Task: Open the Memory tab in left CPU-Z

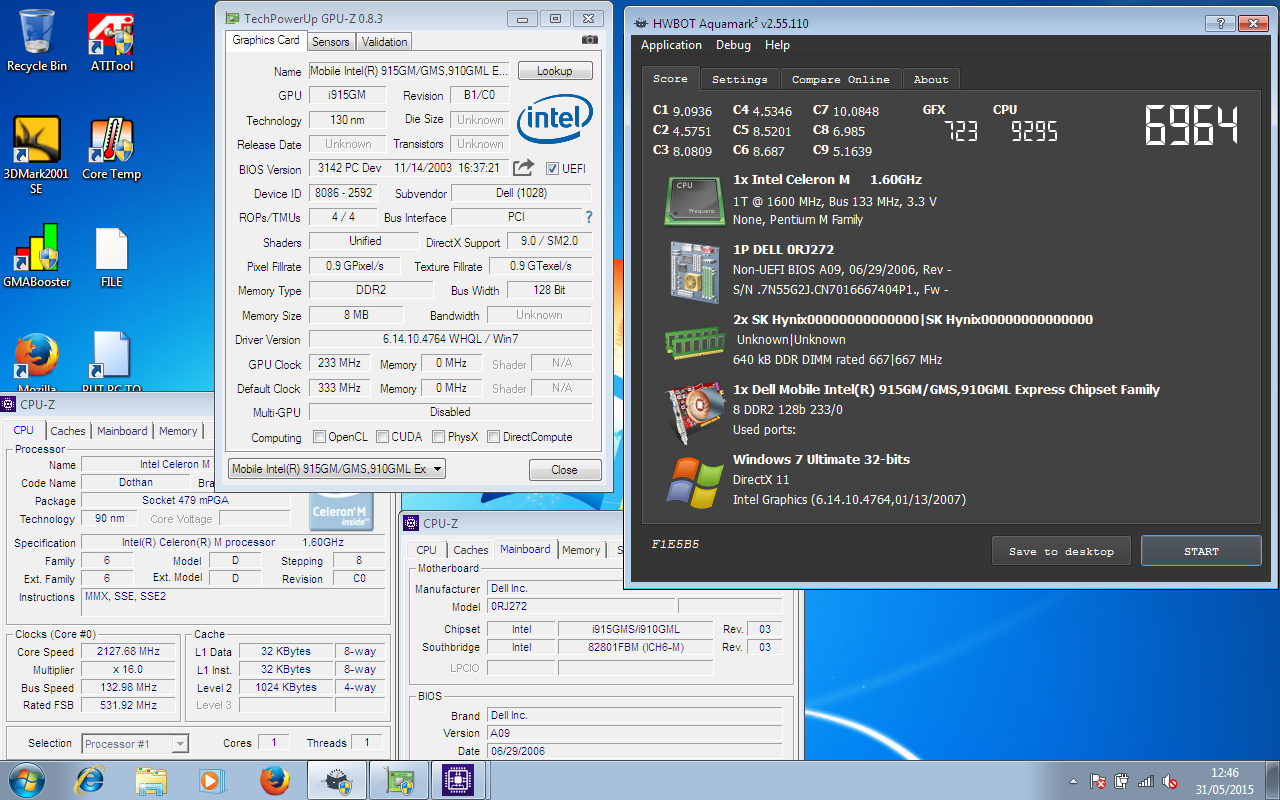Action: (x=178, y=431)
